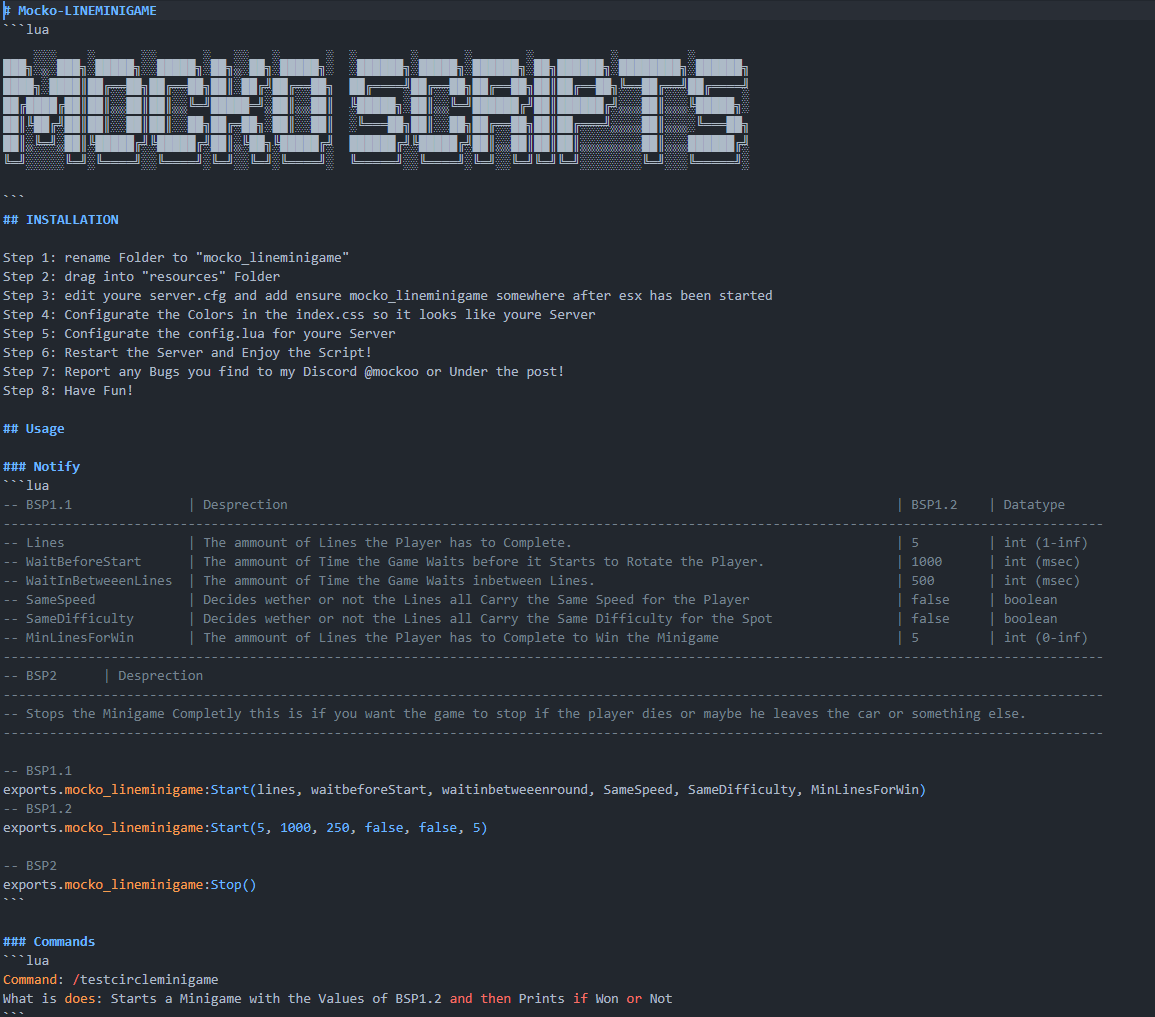Click 'The ammount of Time the Game Waits inbetween Lines.'
This screenshot has height=1017, width=1155.
(x=399, y=581)
